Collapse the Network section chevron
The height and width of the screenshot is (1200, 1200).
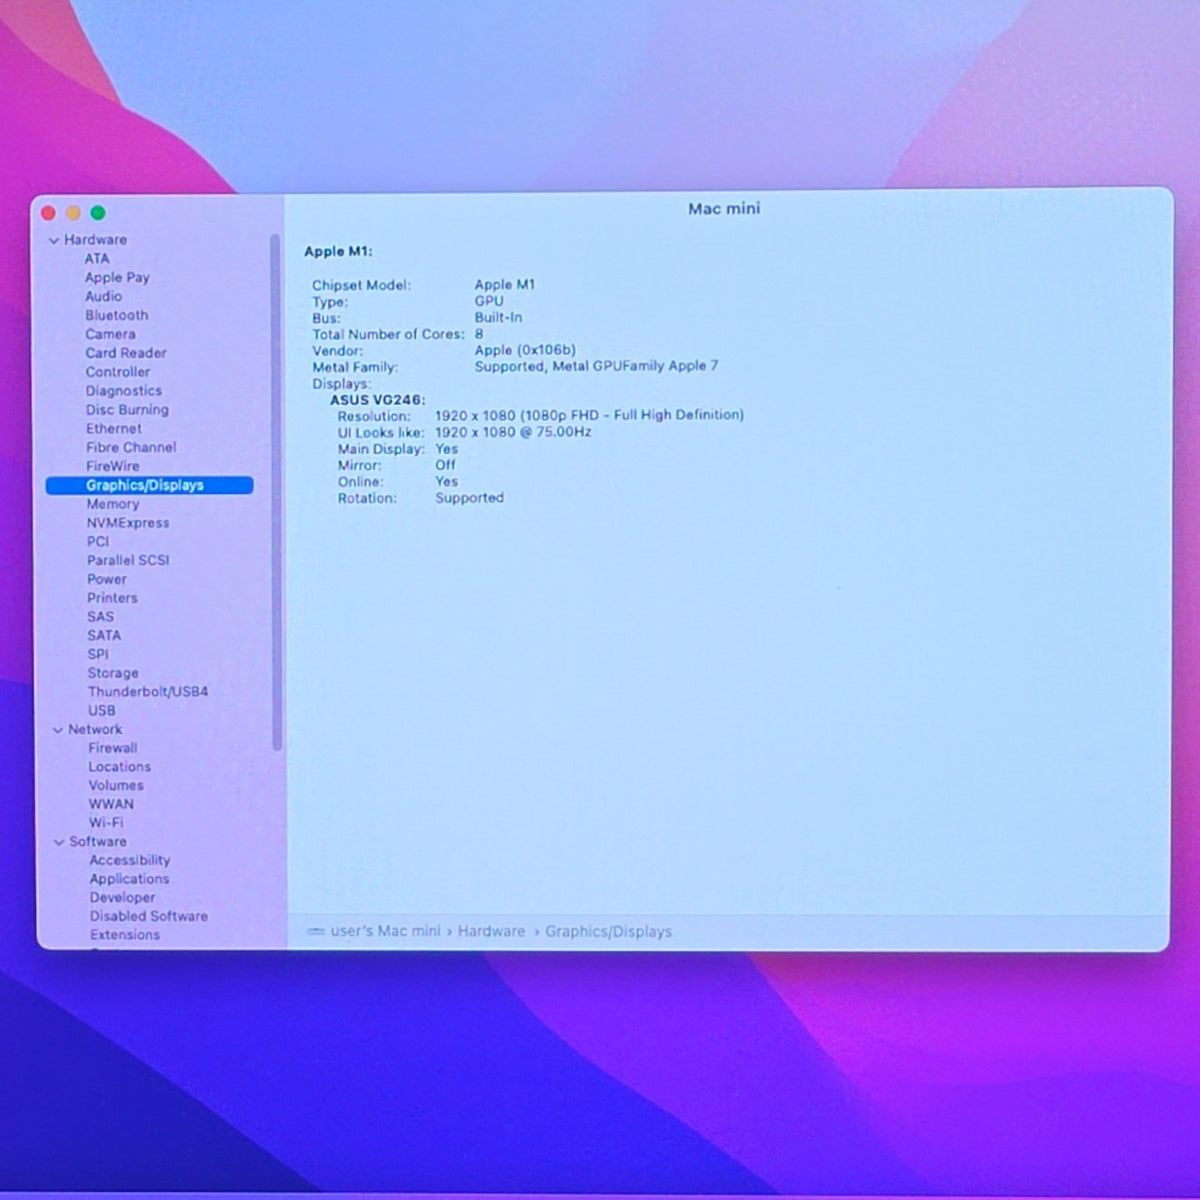(x=58, y=730)
